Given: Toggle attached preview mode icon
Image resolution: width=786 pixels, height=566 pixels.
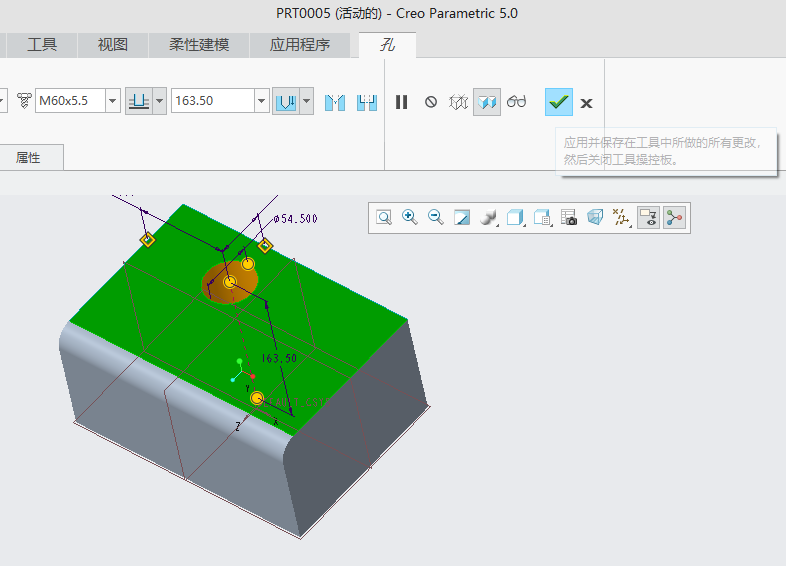Looking at the screenshot, I should click(x=487, y=102).
